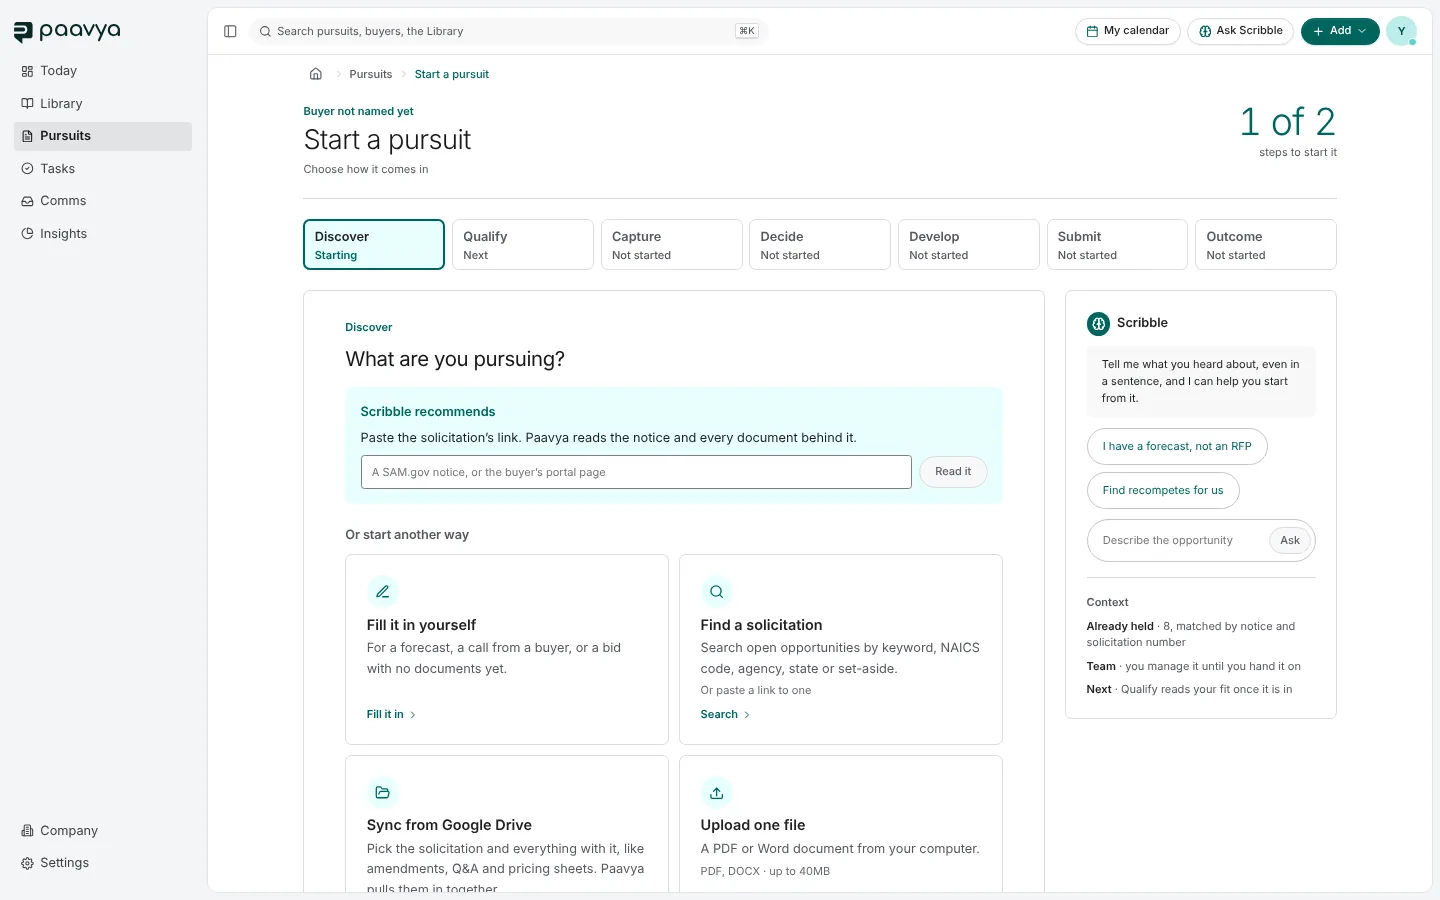This screenshot has height=900, width=1440.
Task: Select the Discover step tab
Action: point(374,245)
